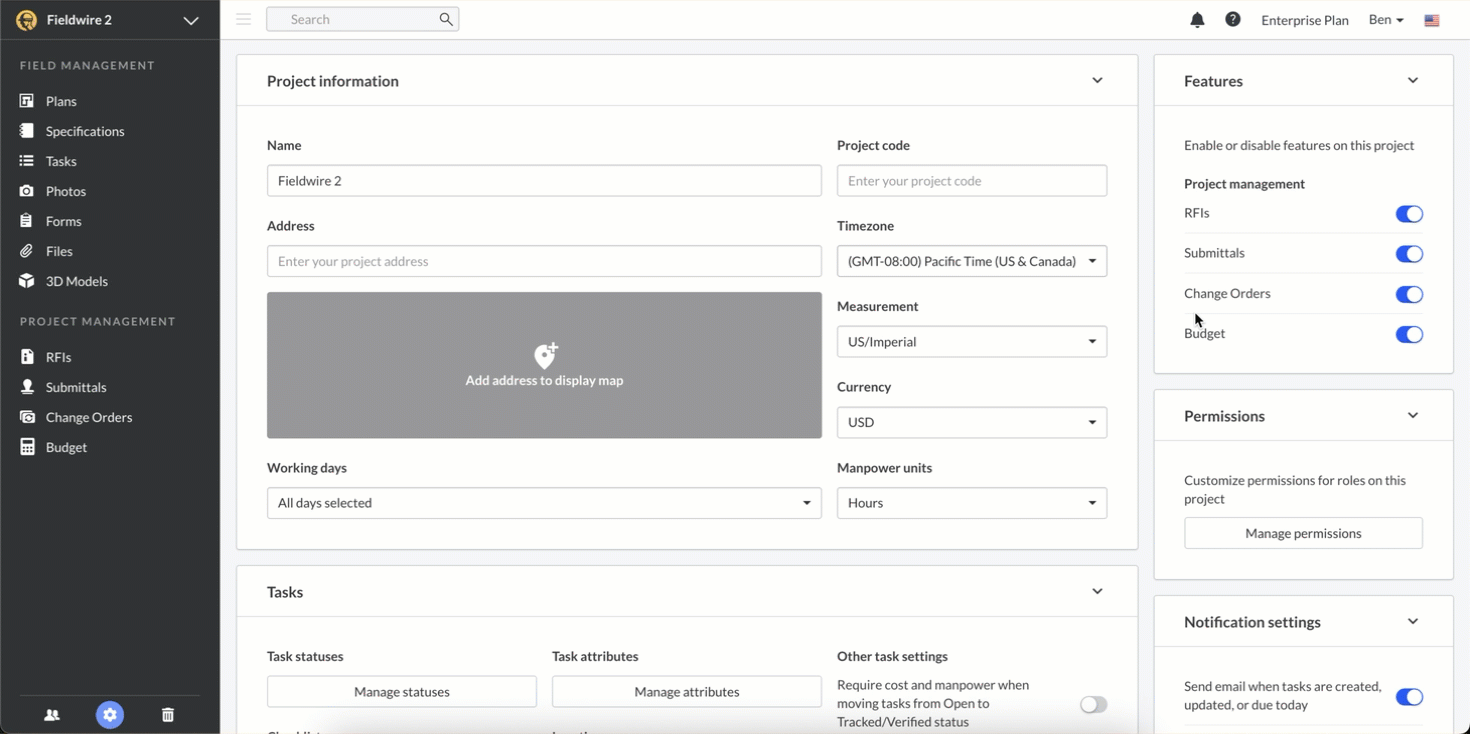Screen dimensions: 1470x734
Task: Click the Manage statuses button
Action: [401, 692]
